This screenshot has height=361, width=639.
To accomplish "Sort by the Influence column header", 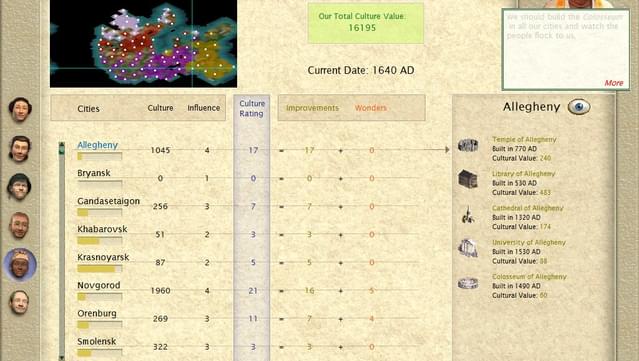I will point(204,108).
